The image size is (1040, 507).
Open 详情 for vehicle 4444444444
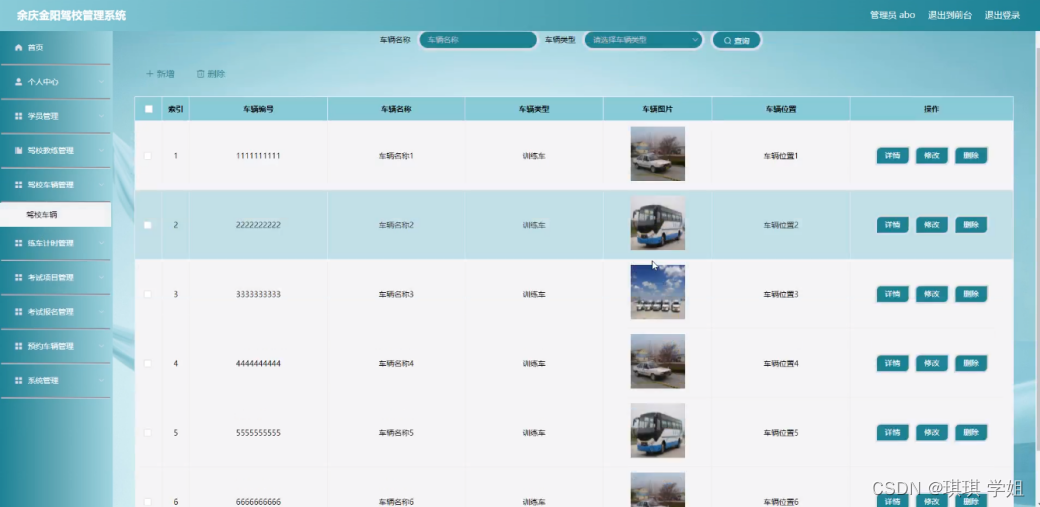click(892, 364)
